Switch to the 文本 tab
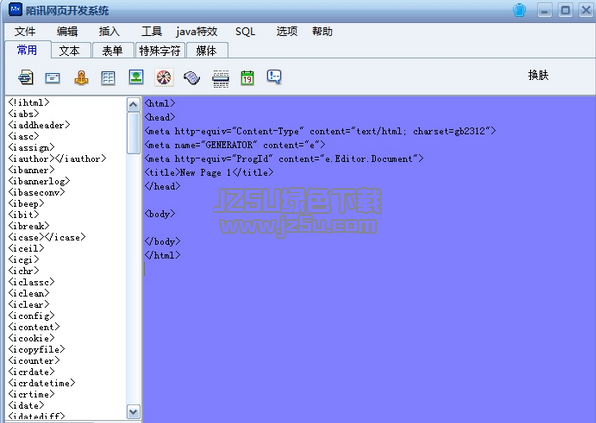The height and width of the screenshot is (423, 596). point(71,51)
